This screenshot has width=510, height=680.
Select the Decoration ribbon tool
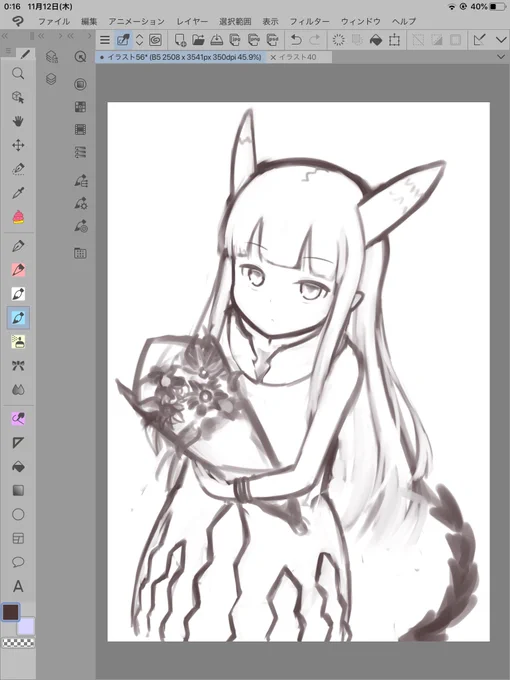(18, 366)
